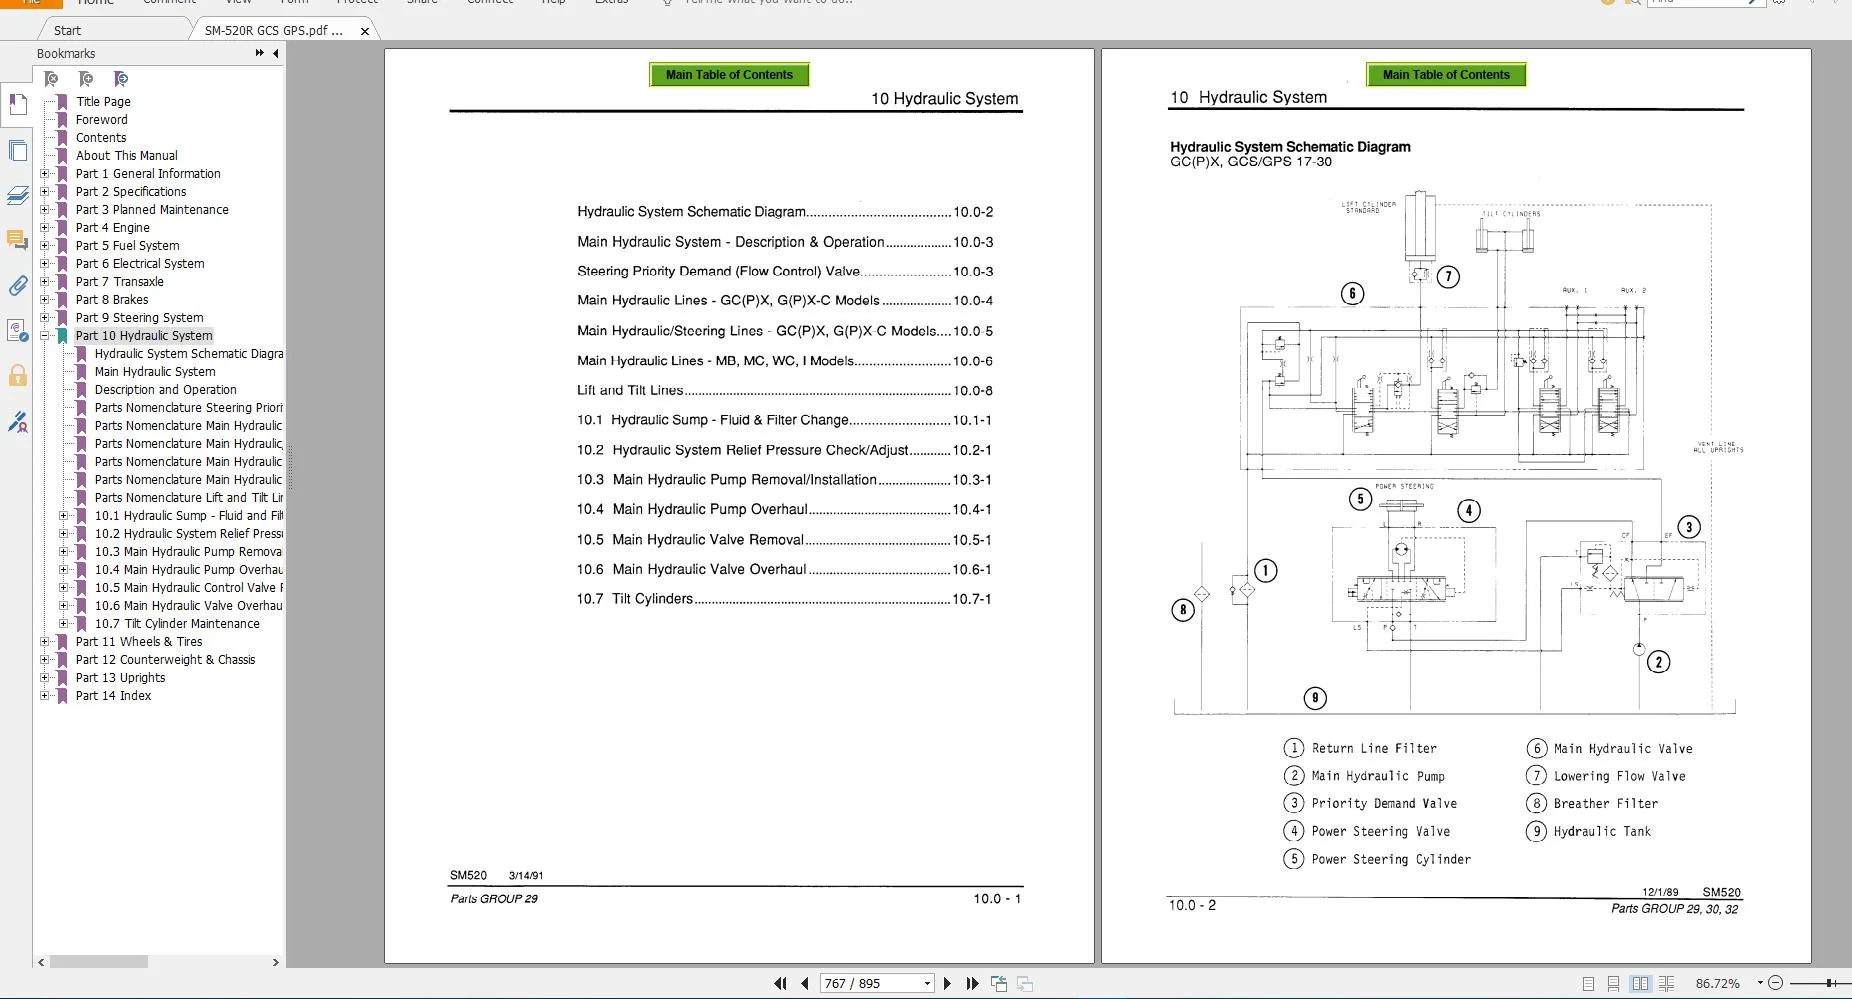Switch to the Start tab
Image resolution: width=1852 pixels, height=999 pixels.
coord(67,31)
